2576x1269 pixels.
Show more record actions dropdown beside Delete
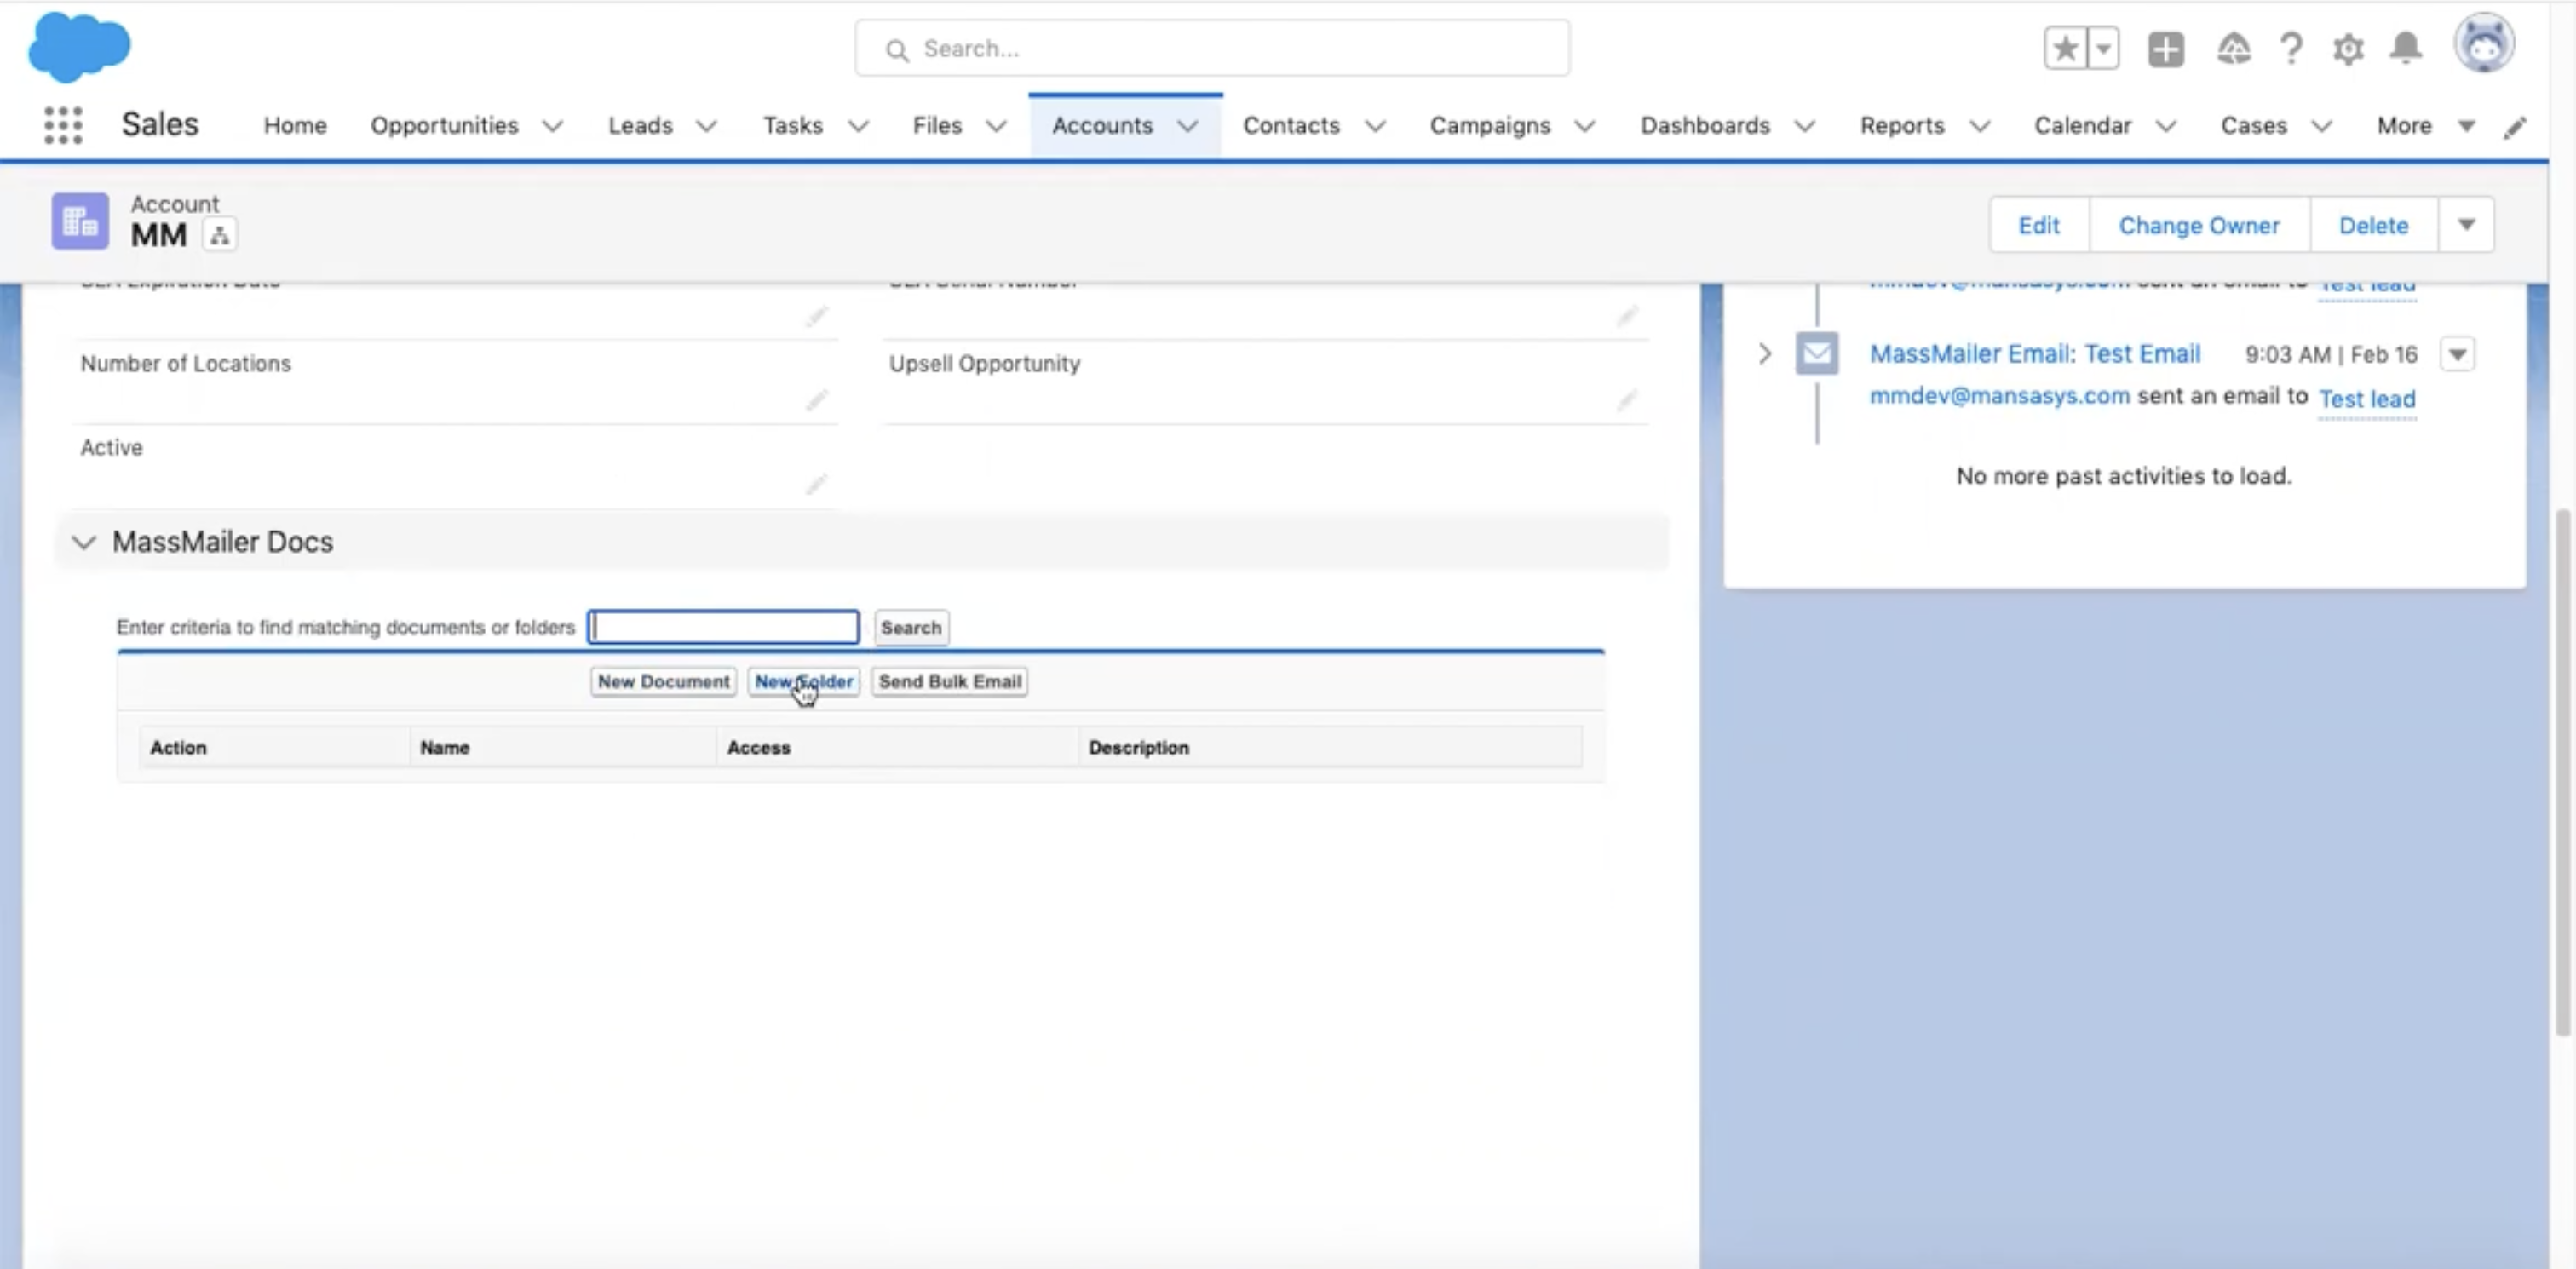pos(2466,225)
